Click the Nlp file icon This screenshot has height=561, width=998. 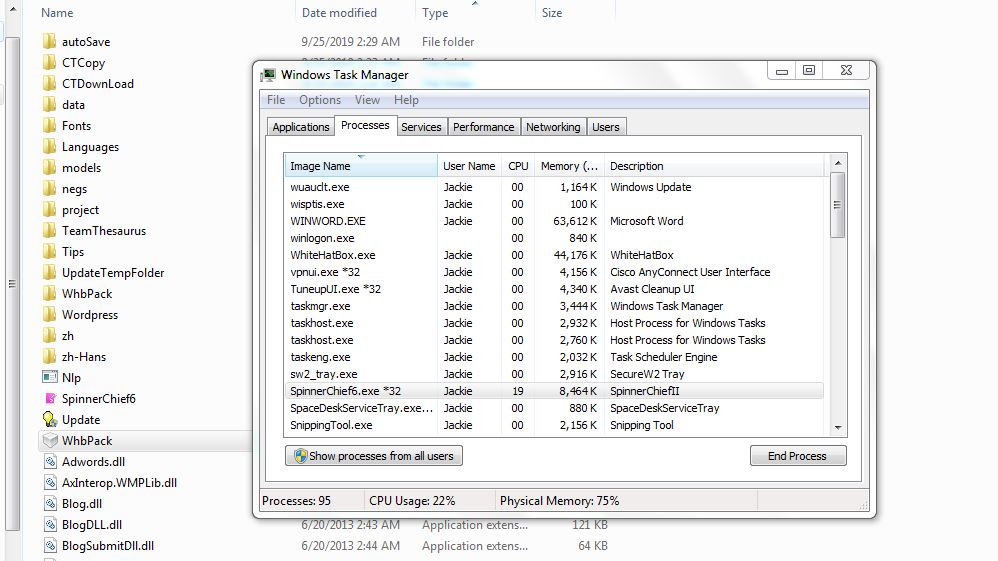coord(49,377)
